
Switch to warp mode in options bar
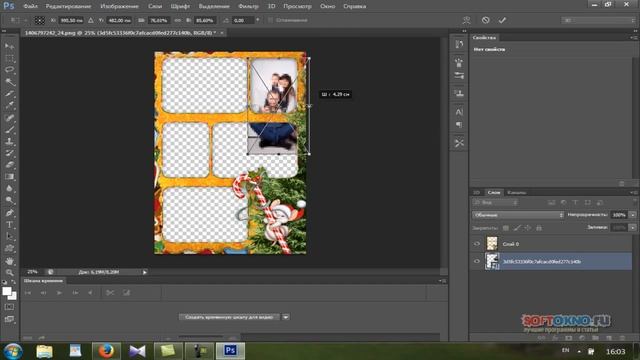coord(467,20)
